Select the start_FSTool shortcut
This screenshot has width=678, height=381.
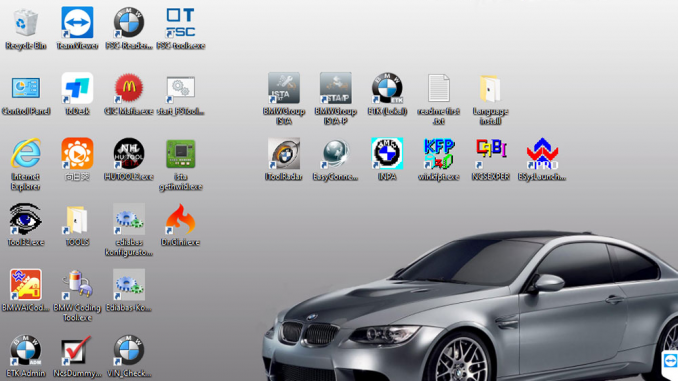(181, 88)
